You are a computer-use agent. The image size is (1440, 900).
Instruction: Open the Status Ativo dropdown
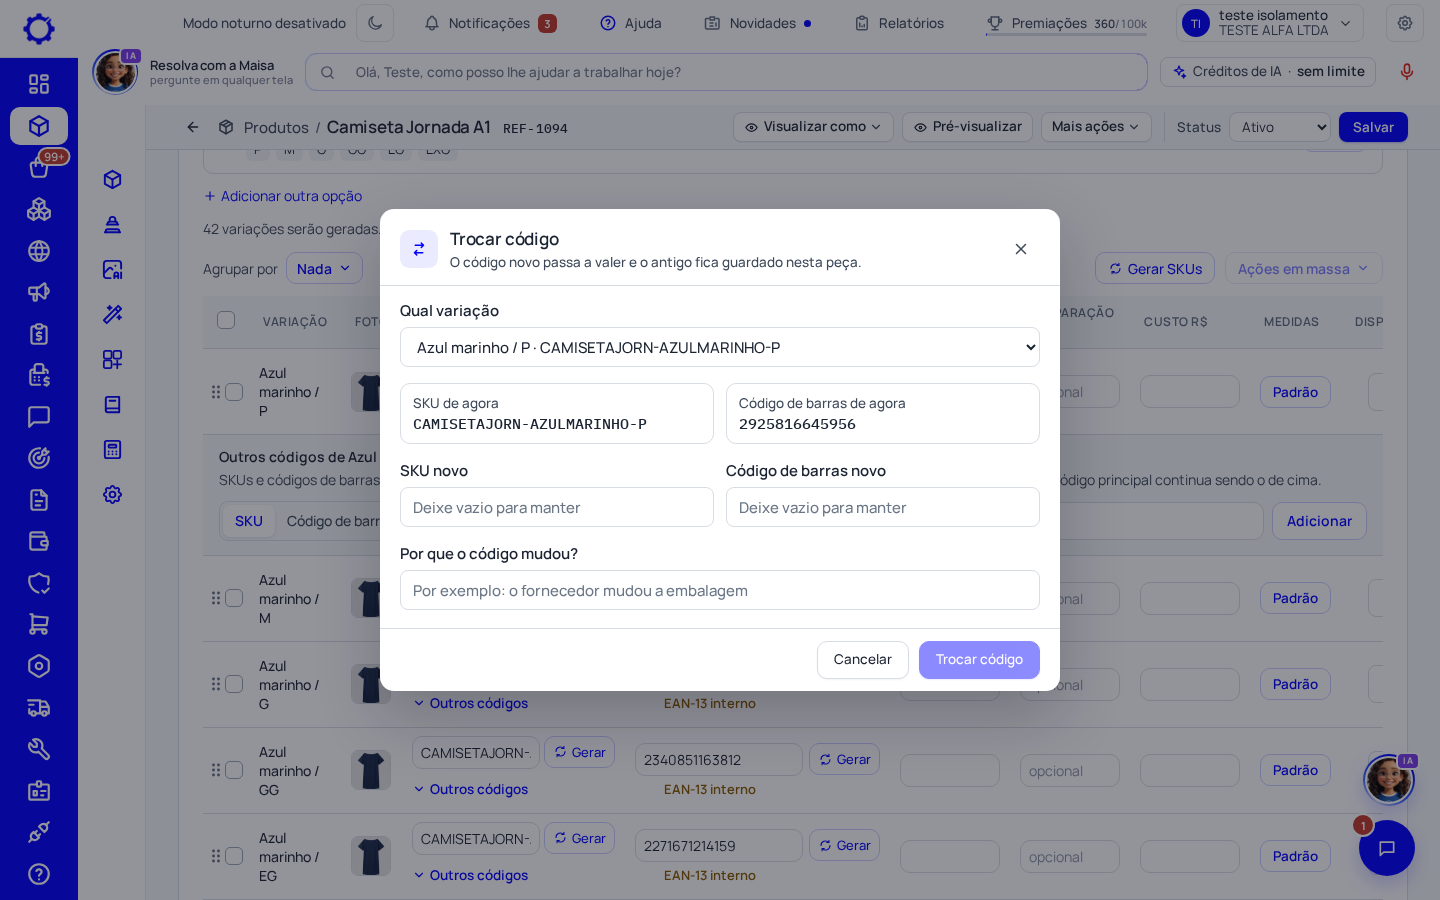(1281, 127)
